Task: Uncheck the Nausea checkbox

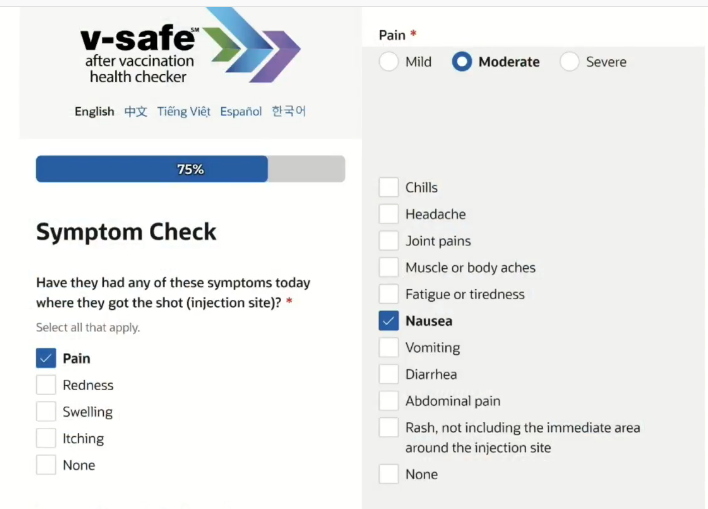Action: coord(389,321)
